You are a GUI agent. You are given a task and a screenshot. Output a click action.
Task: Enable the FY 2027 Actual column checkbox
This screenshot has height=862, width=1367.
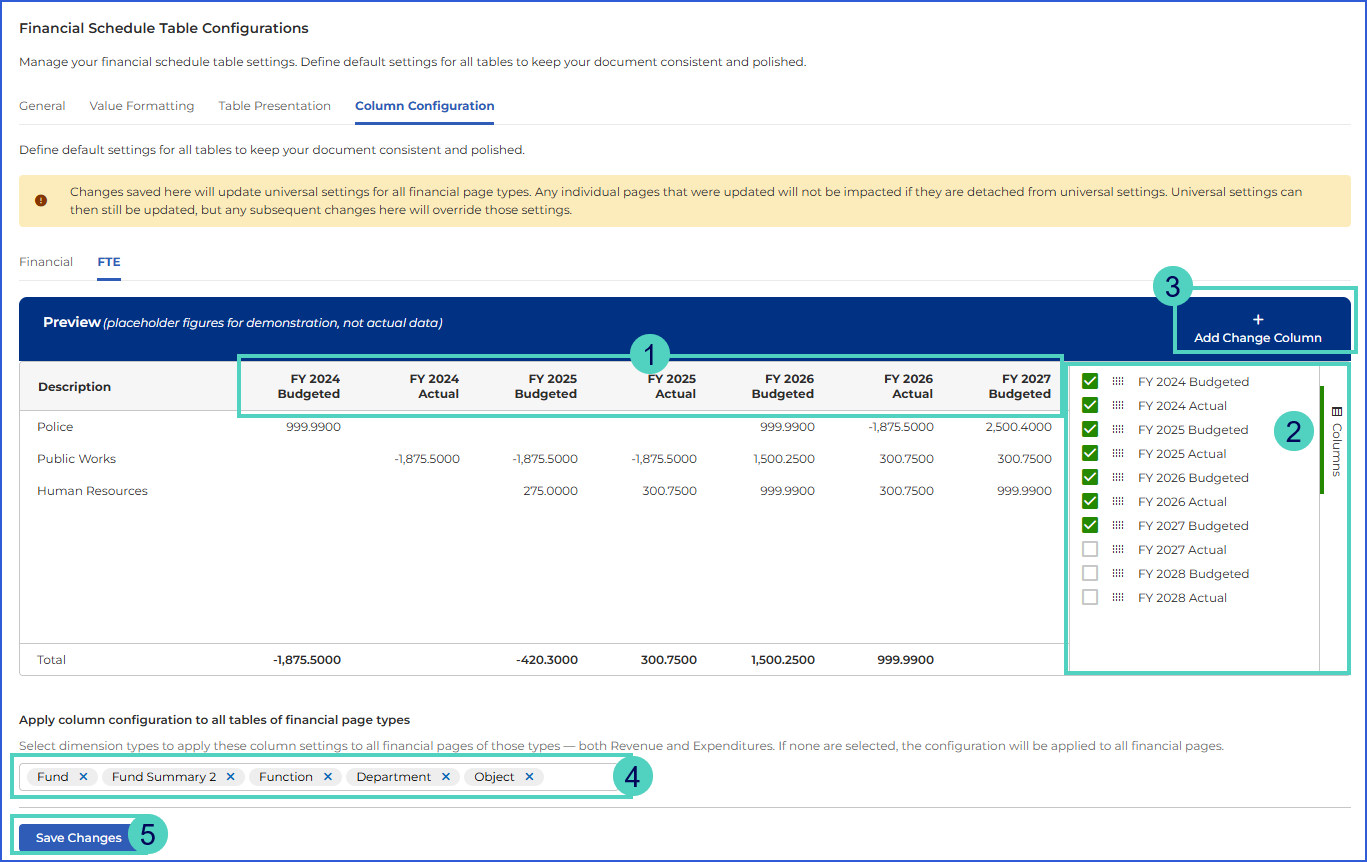click(1090, 550)
